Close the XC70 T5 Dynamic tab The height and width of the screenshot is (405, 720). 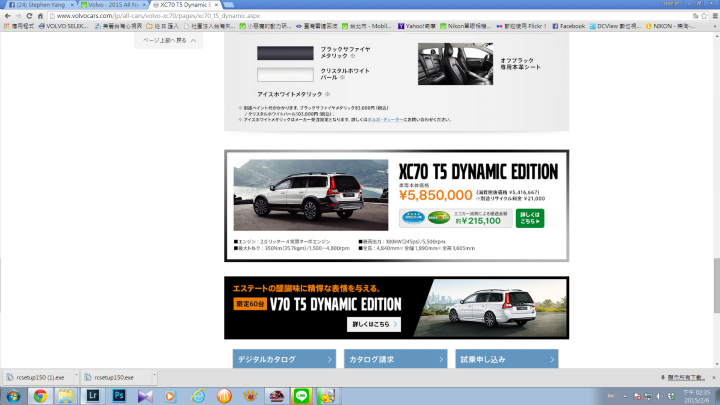click(216, 5)
